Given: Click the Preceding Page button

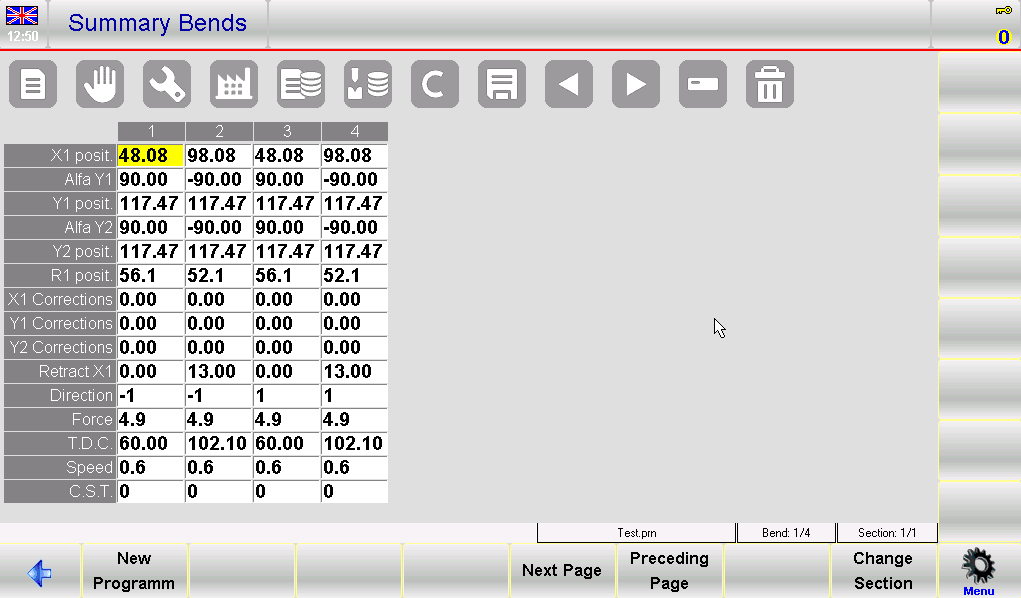Looking at the screenshot, I should [x=669, y=571].
